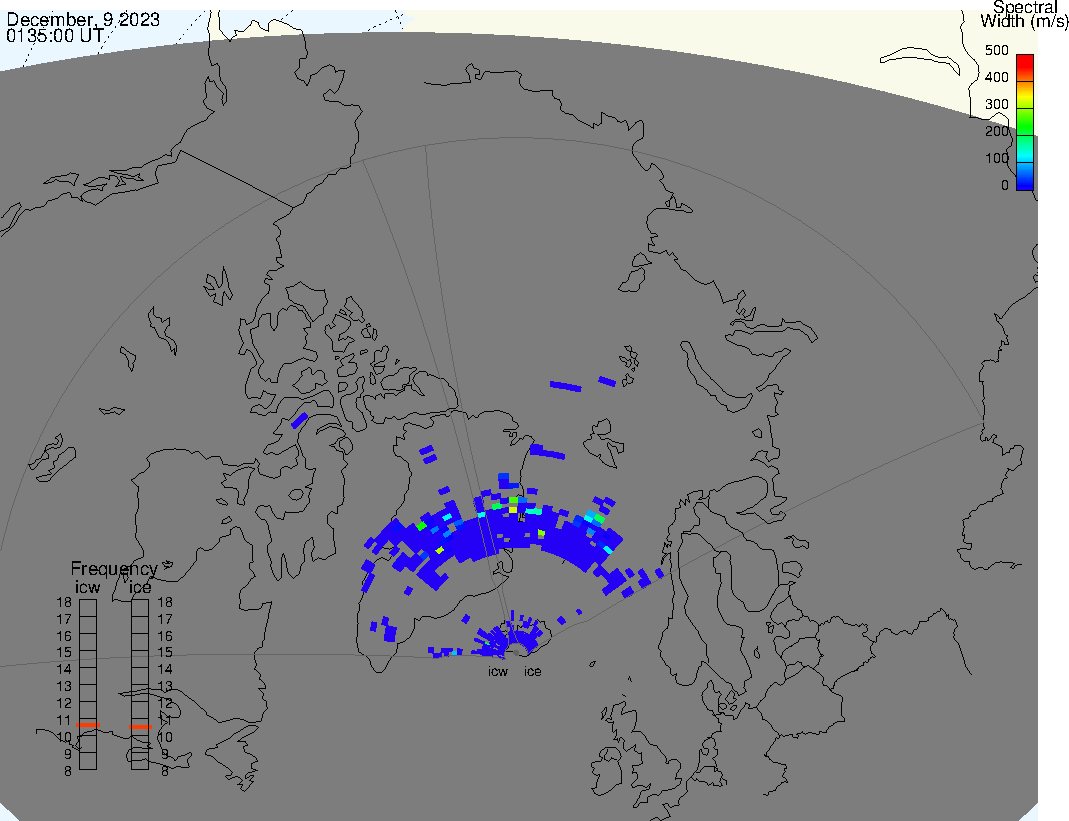
Task: Click the red frequency marker on ice bar
Action: pos(140,727)
